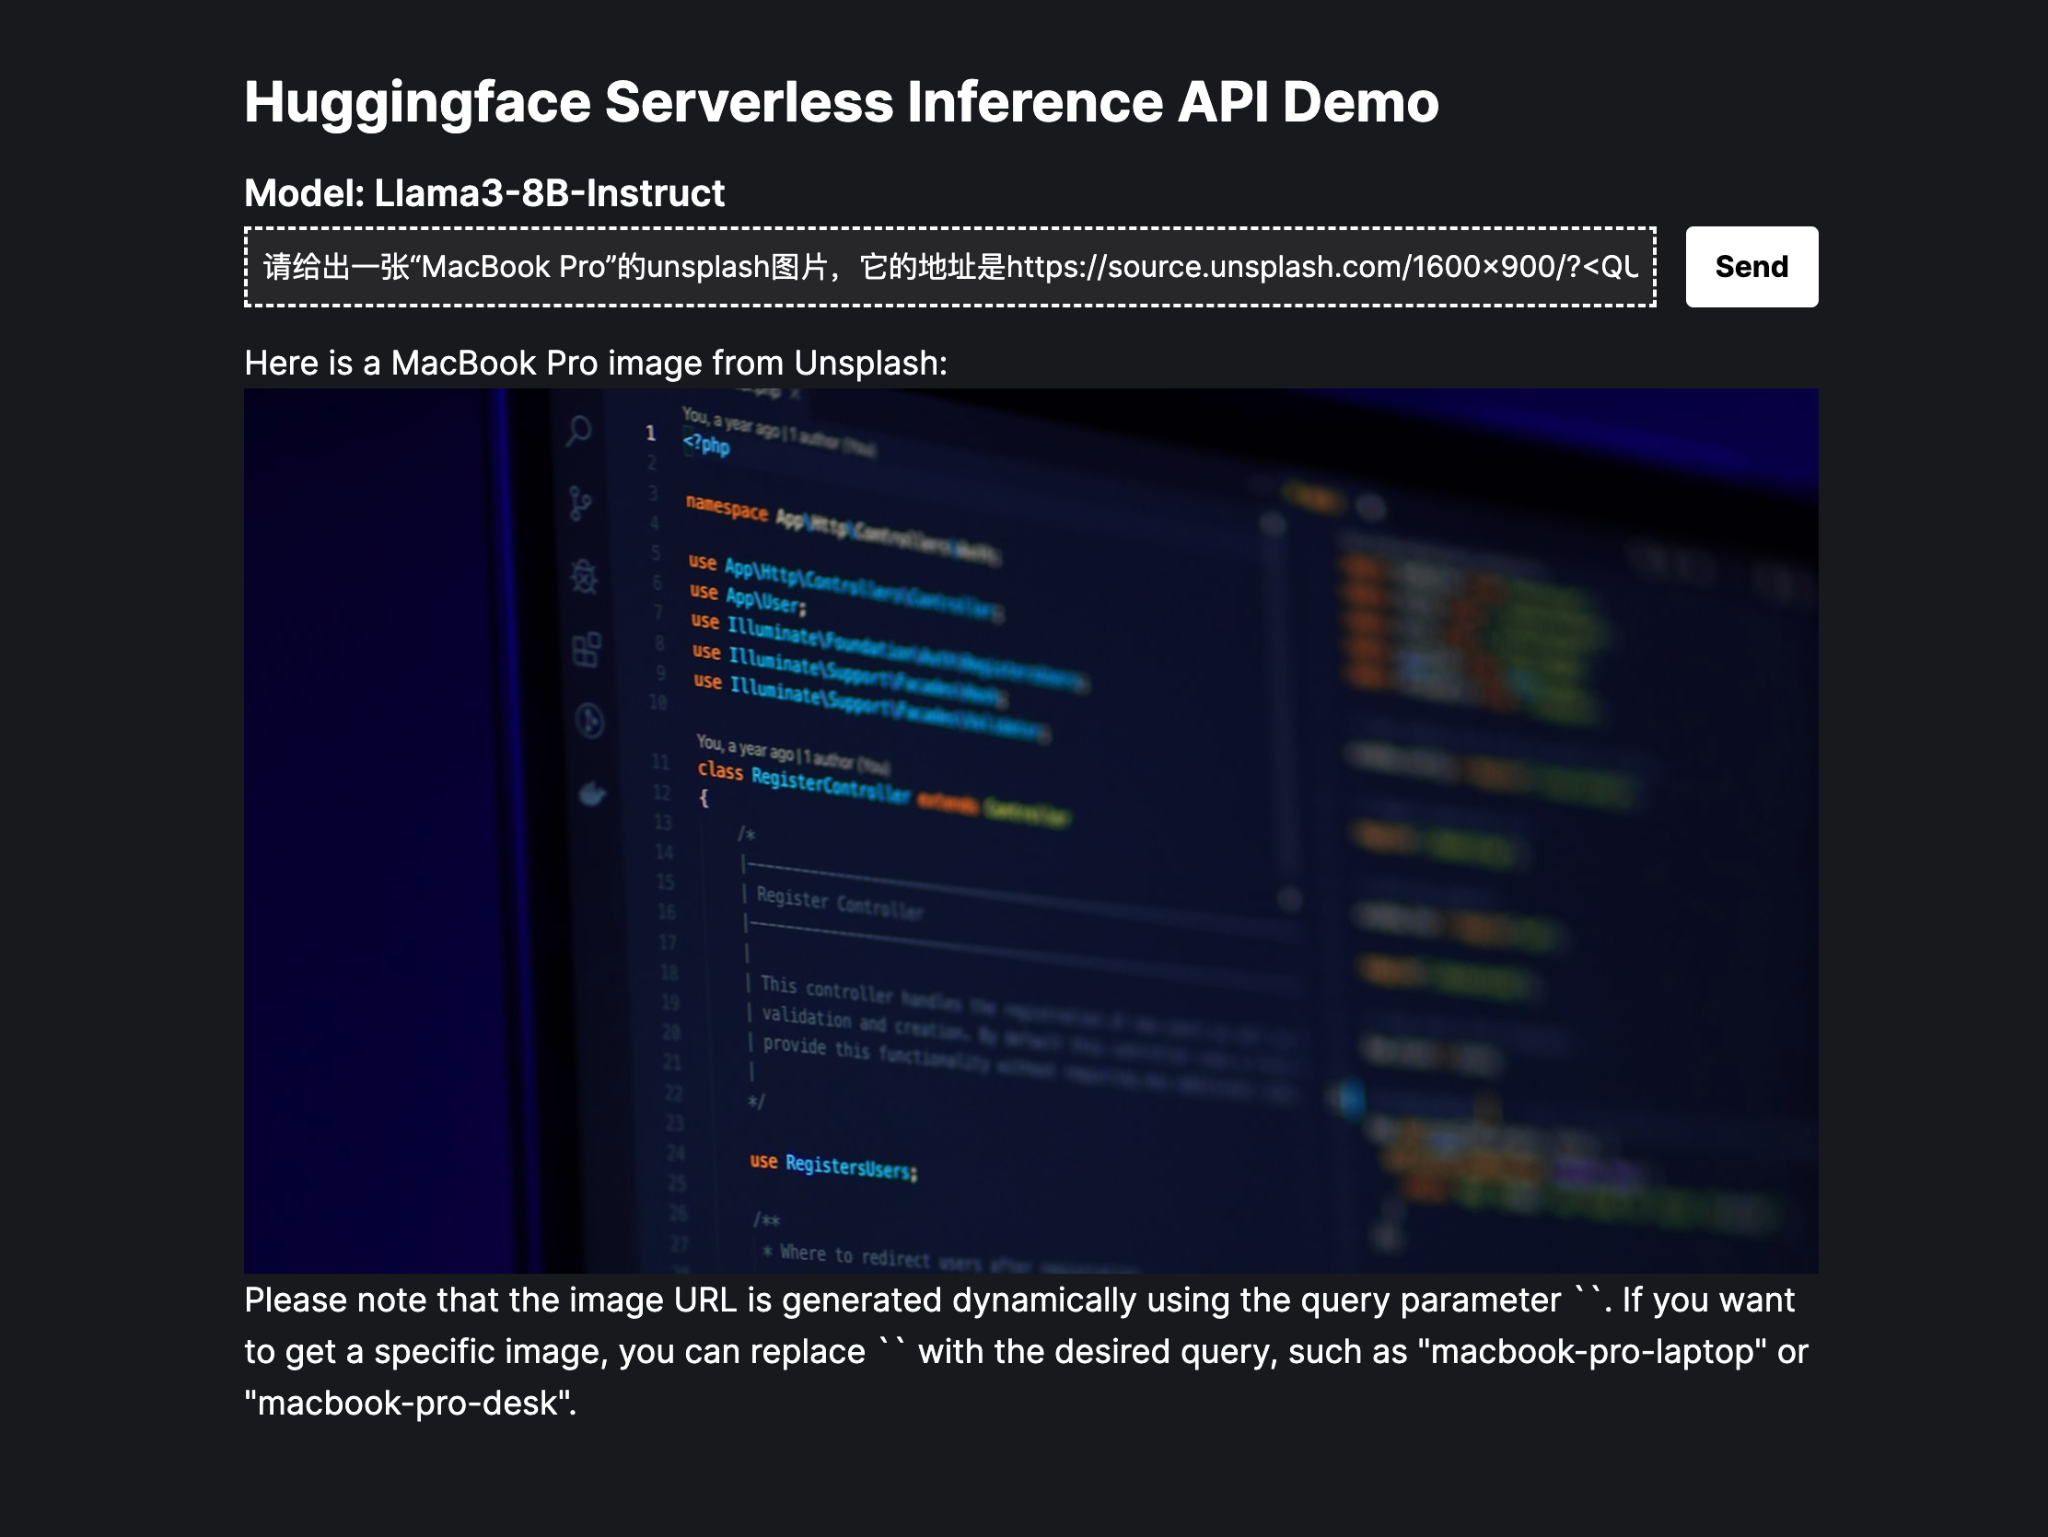Focus the prompt text input field
This screenshot has height=1537, width=2048.
(x=948, y=267)
